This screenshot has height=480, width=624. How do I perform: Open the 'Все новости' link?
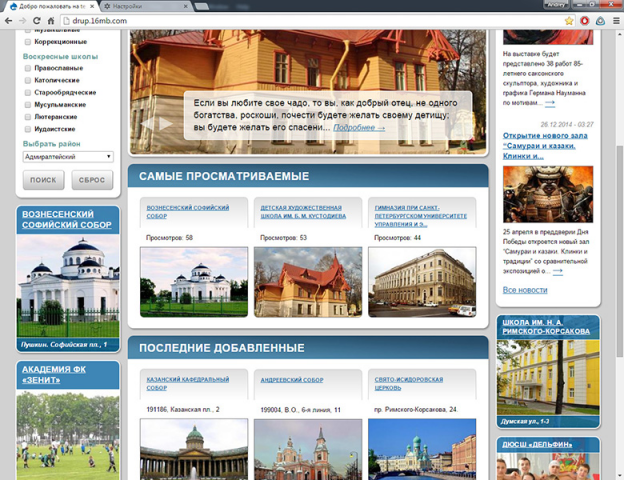(x=525, y=290)
